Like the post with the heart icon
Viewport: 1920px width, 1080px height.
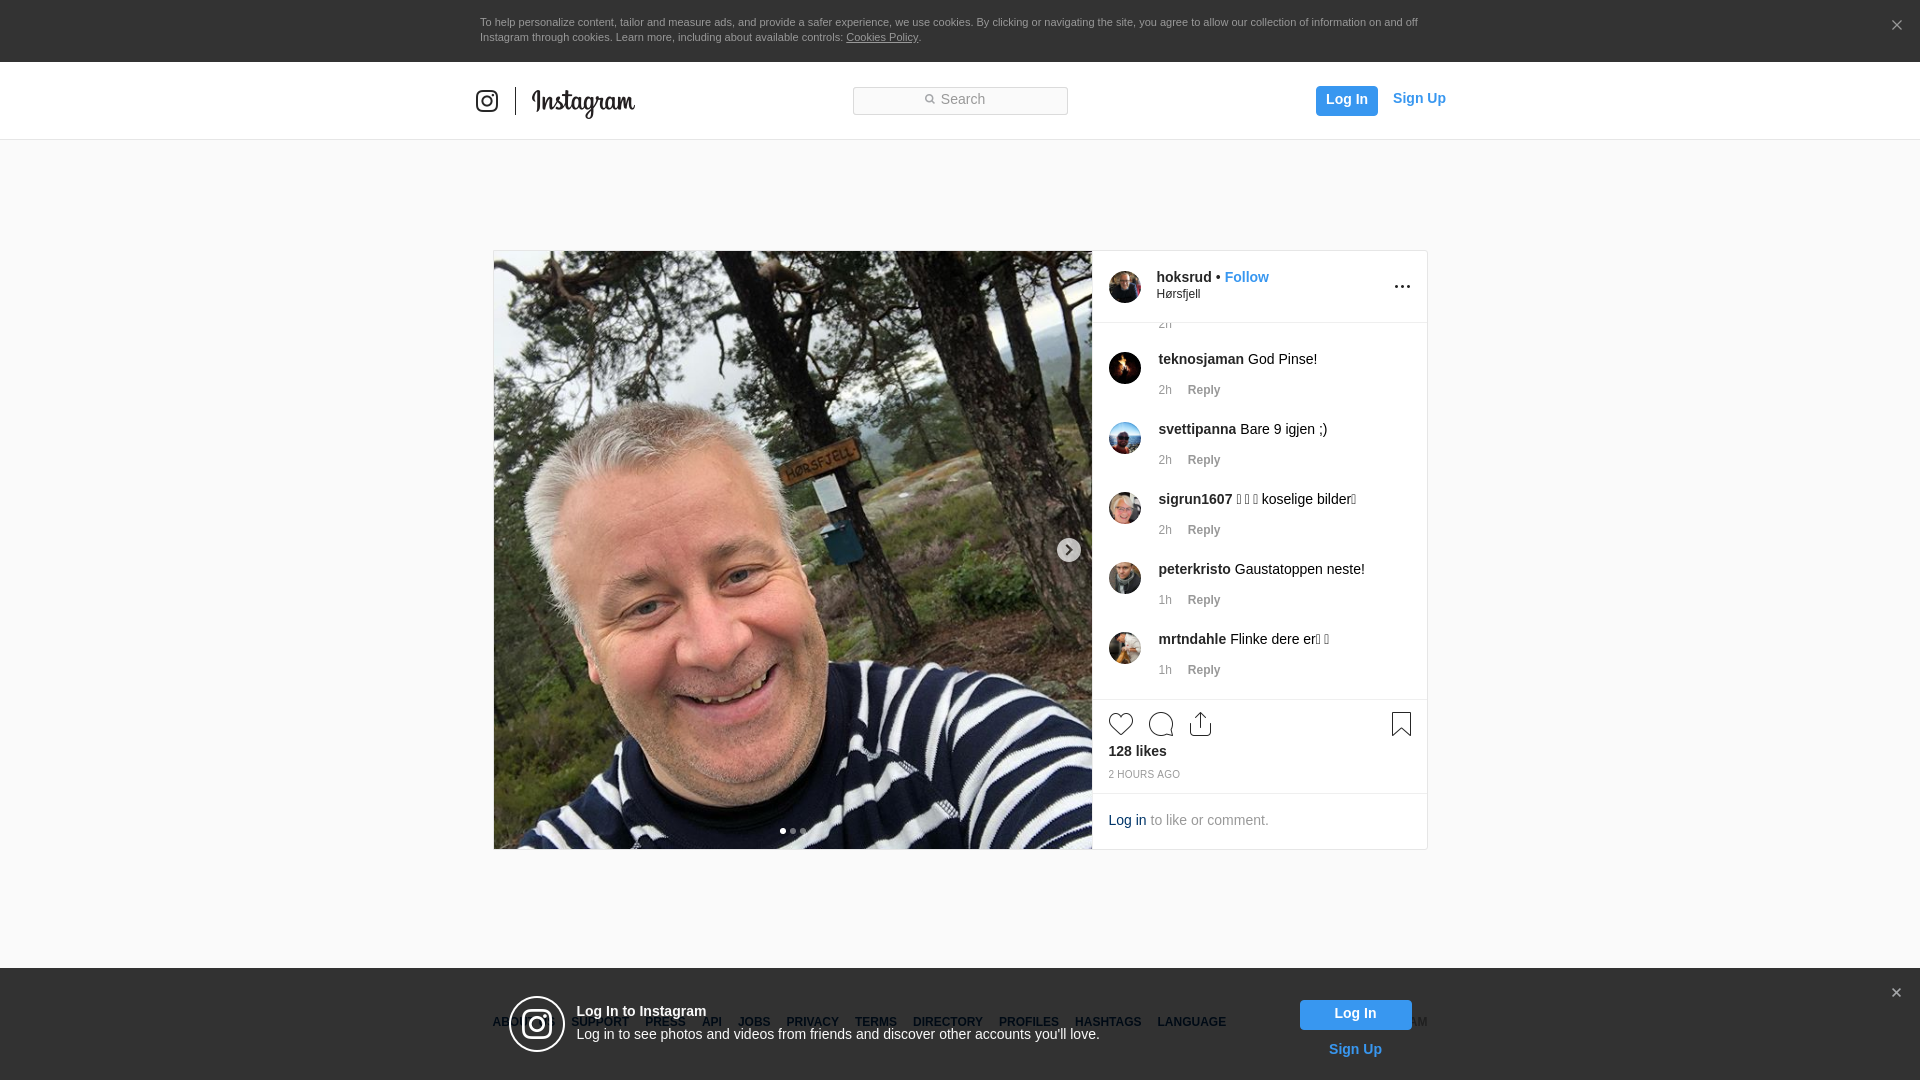1120,724
